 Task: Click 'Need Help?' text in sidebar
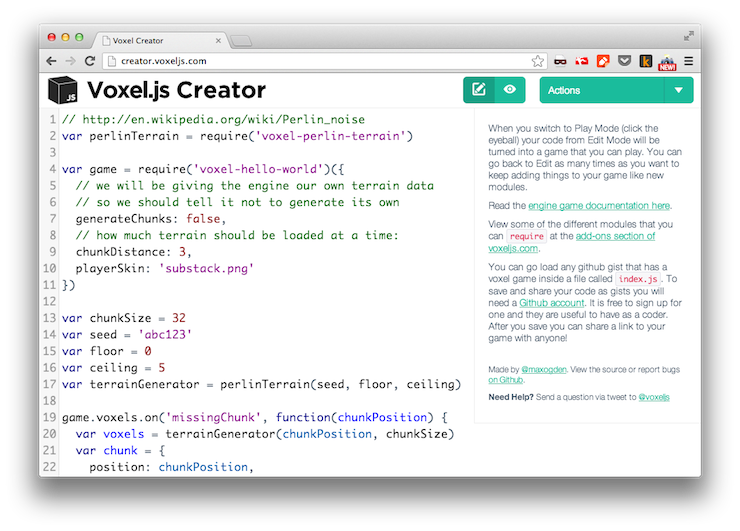pos(511,397)
